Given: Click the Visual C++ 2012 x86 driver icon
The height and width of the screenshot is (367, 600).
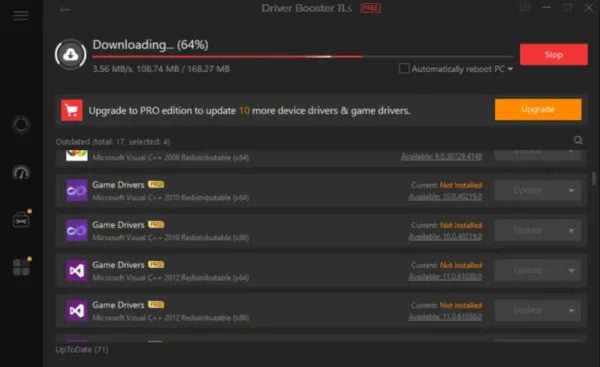Looking at the screenshot, I should coord(77,311).
